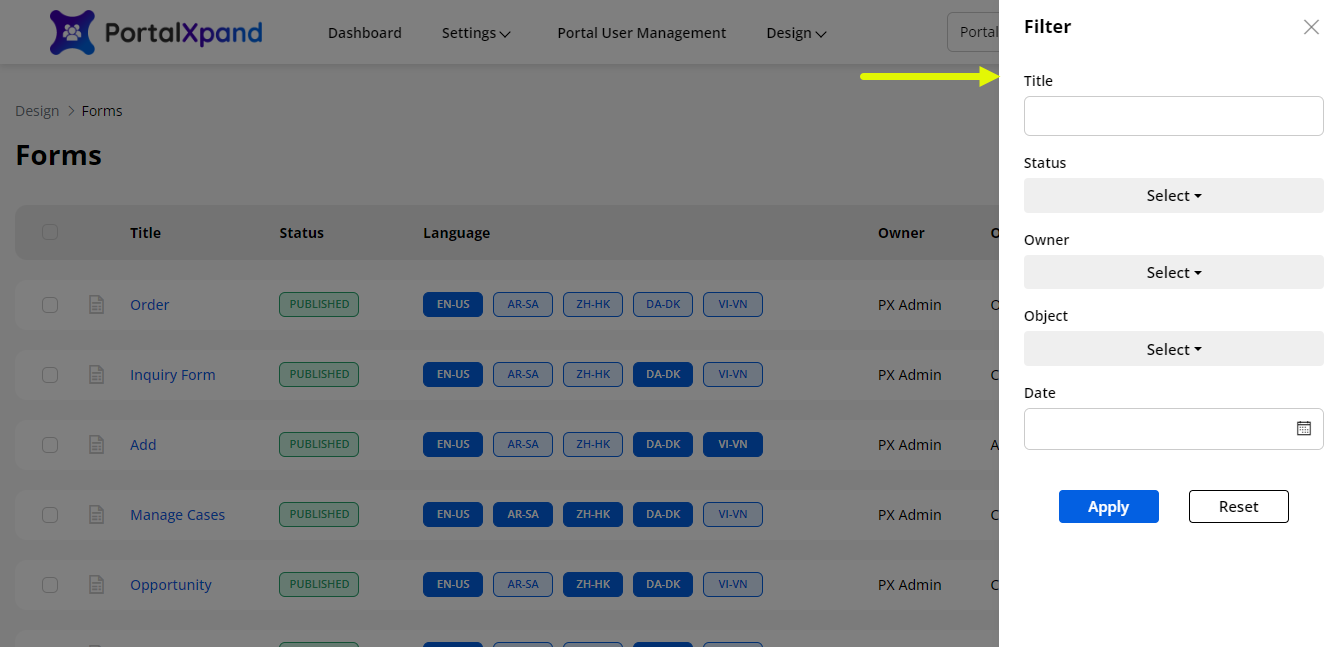Click Reset to clear filters
Image resolution: width=1343 pixels, height=647 pixels.
pos(1238,507)
